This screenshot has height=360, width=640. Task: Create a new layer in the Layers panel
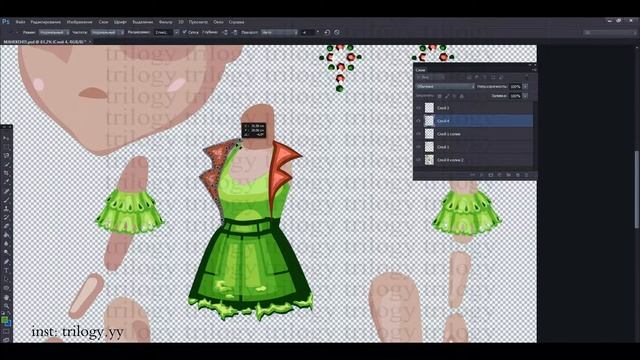(x=518, y=175)
